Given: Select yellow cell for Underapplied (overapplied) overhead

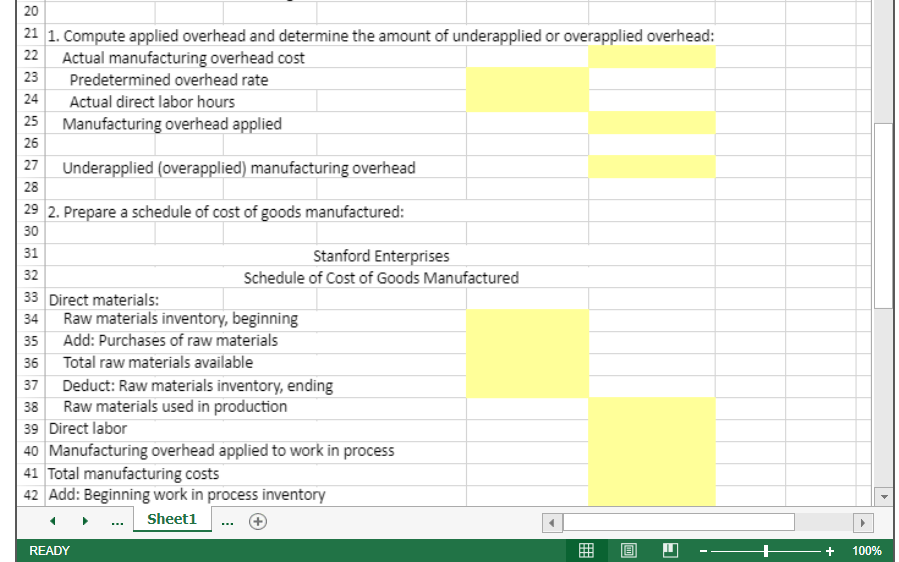Looking at the screenshot, I should tap(652, 167).
